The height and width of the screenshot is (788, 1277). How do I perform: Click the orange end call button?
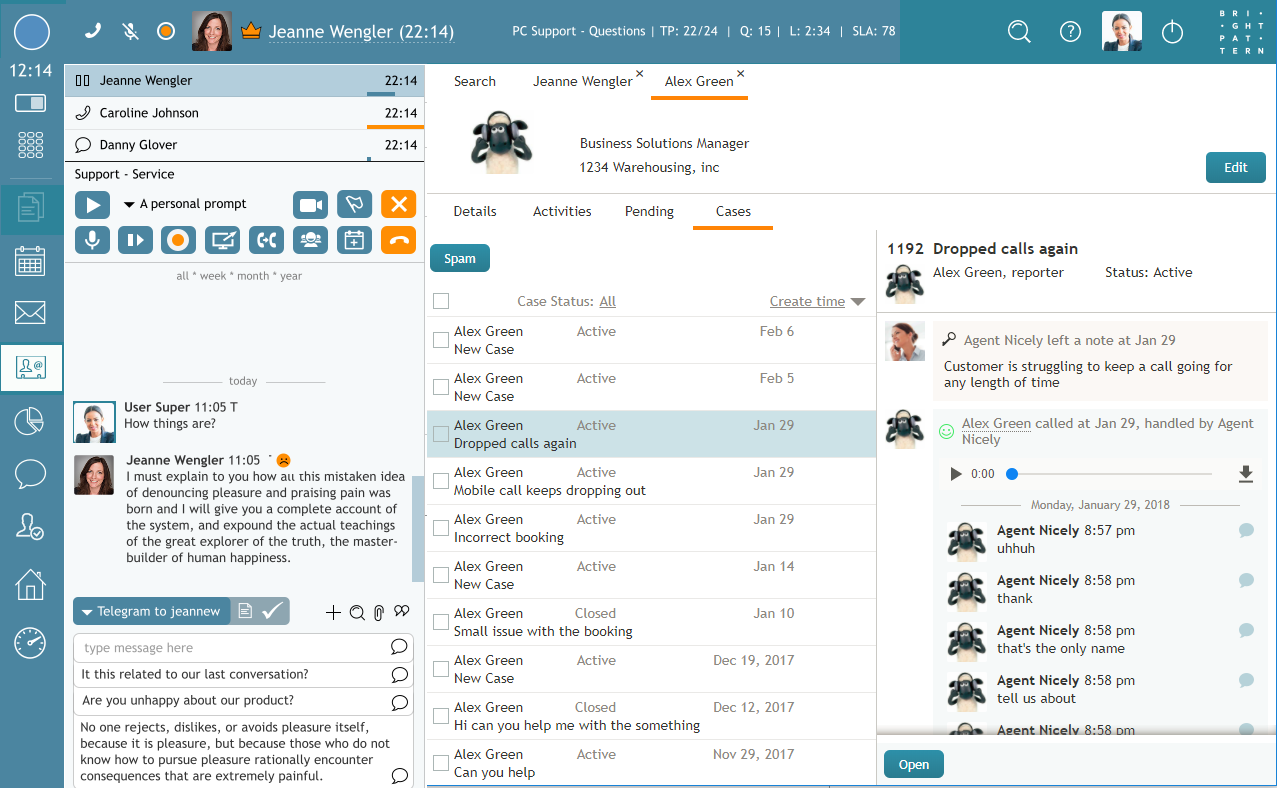tap(398, 240)
